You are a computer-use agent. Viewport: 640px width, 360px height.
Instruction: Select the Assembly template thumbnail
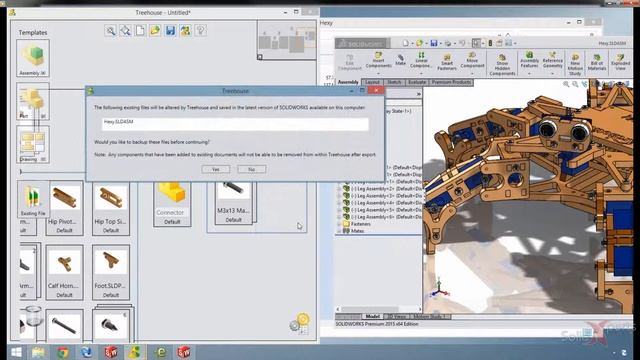[x=33, y=58]
